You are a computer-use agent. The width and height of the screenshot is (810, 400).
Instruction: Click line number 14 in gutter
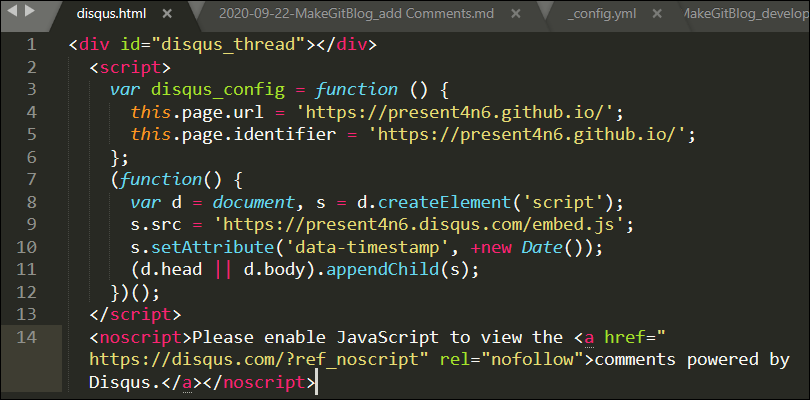tap(26, 337)
